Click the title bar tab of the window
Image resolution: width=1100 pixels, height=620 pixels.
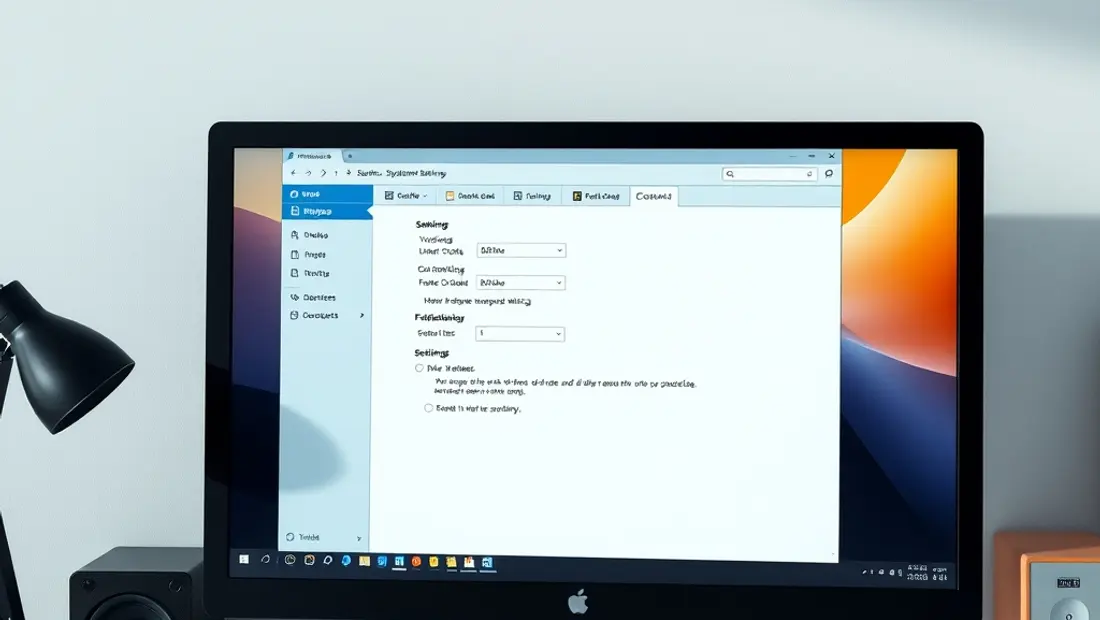click(x=312, y=156)
